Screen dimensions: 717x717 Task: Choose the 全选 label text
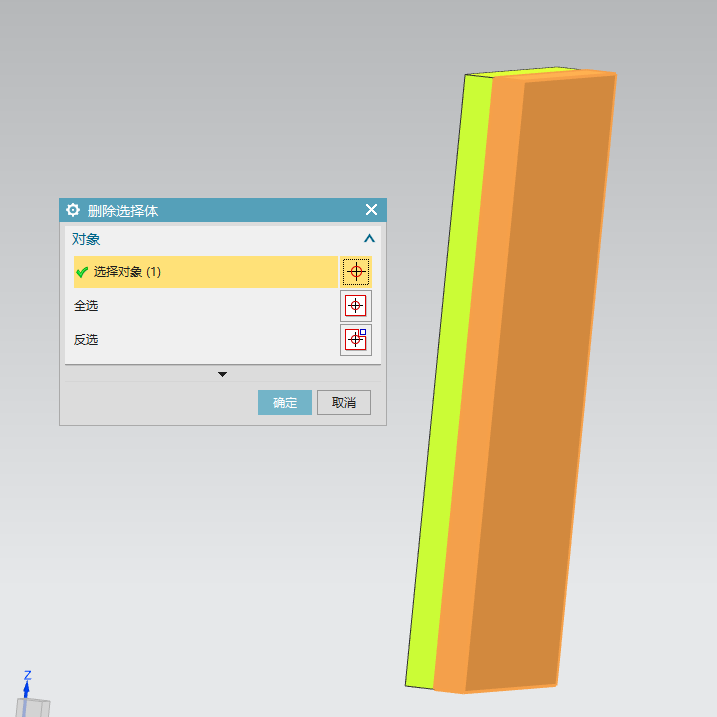(86, 306)
